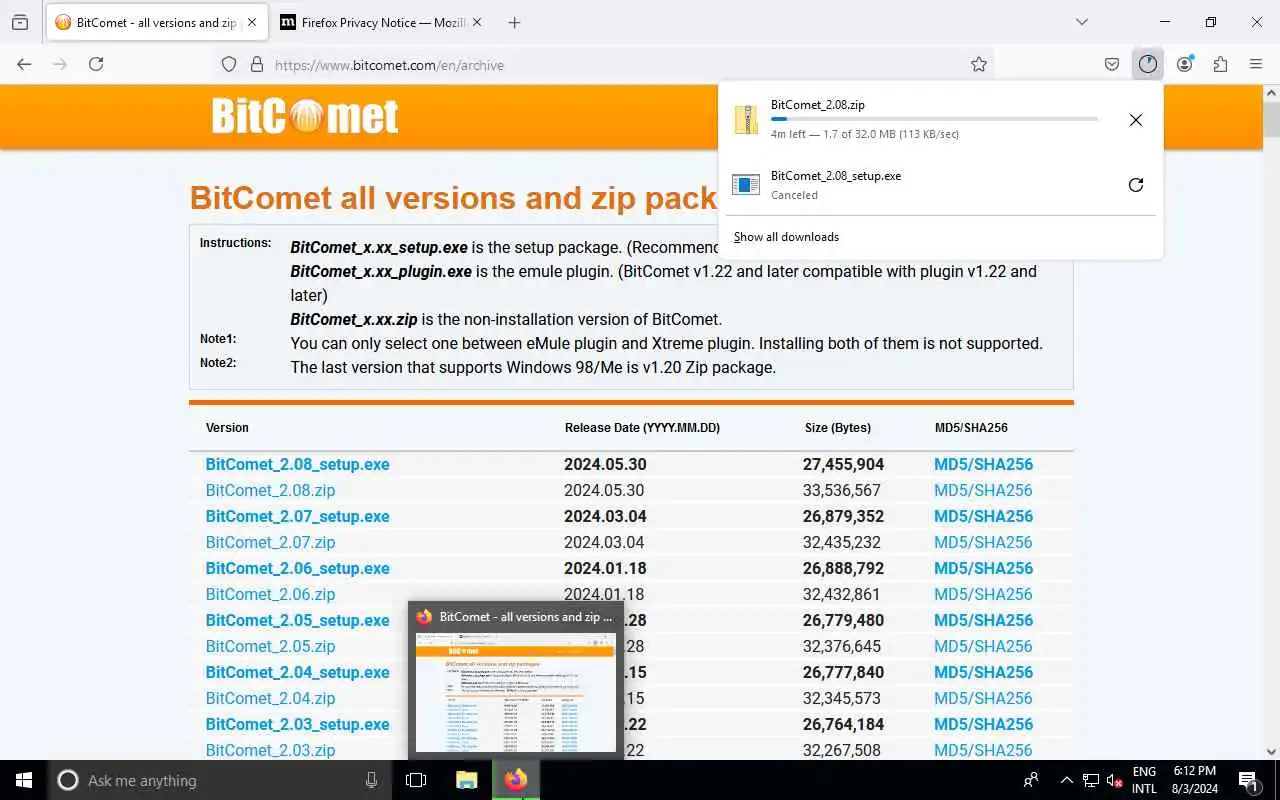Save page to Pocket
1280x800 pixels.
click(1112, 64)
